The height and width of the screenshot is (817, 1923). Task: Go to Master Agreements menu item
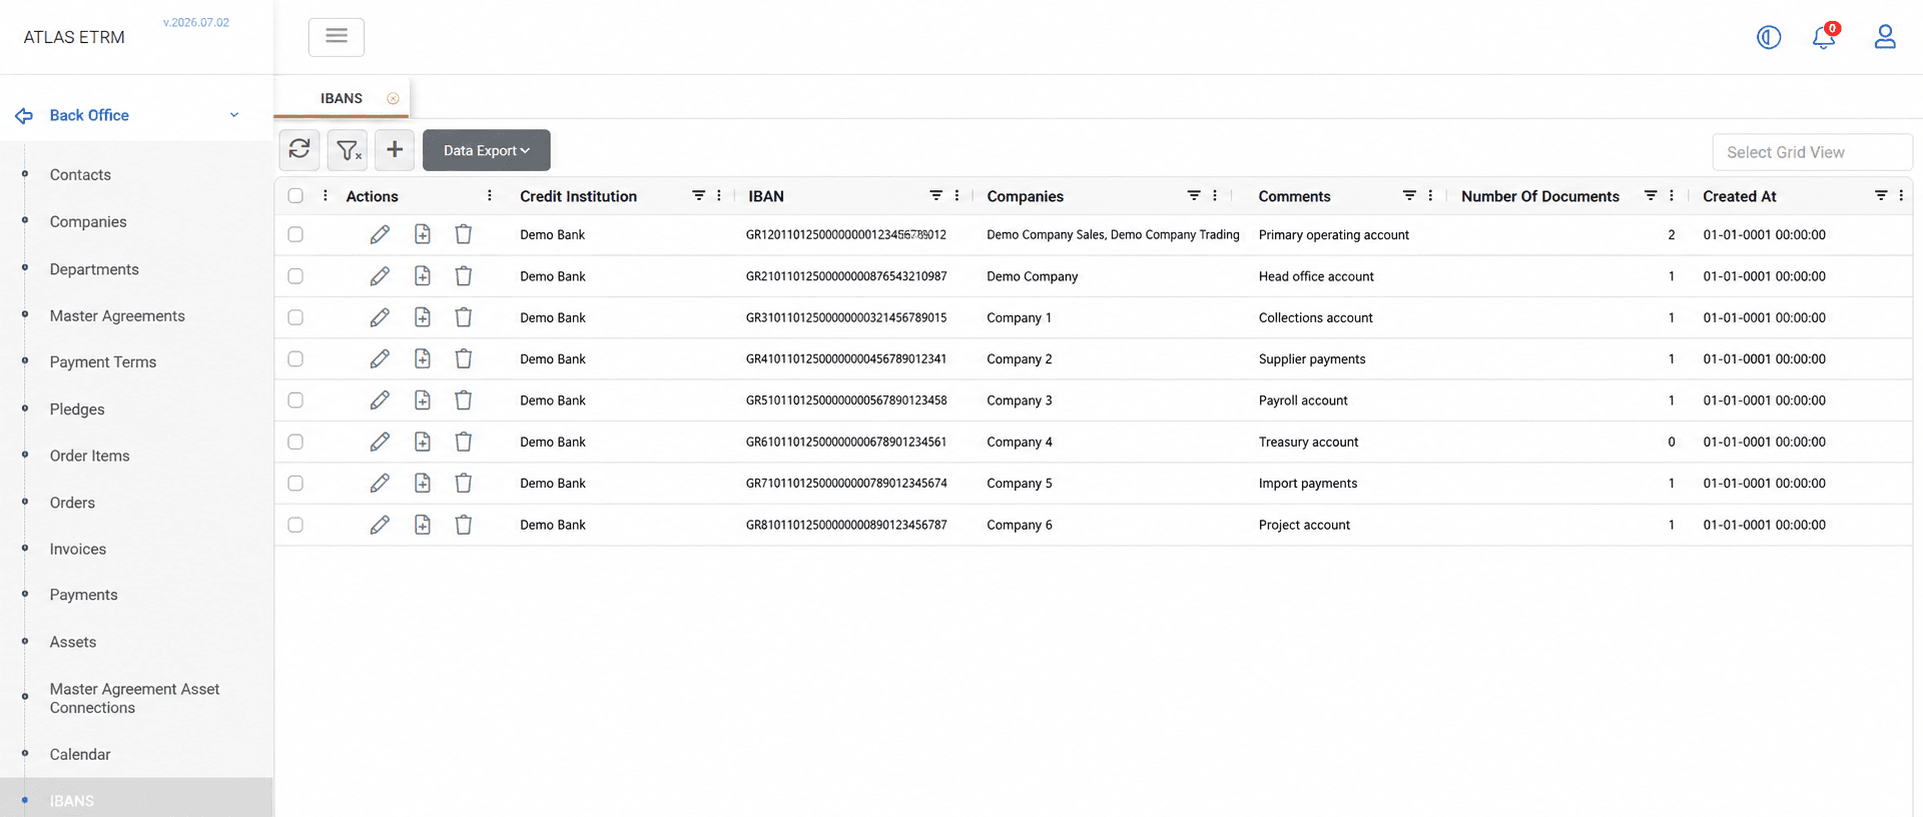tap(117, 316)
